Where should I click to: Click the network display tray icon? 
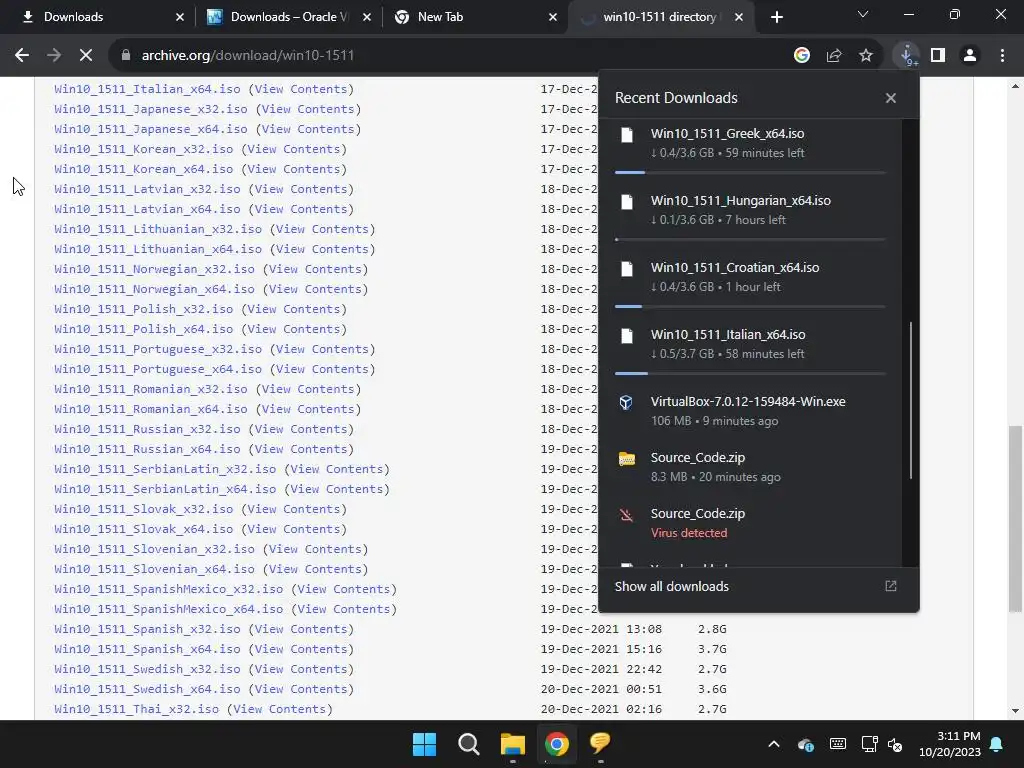(x=869, y=744)
